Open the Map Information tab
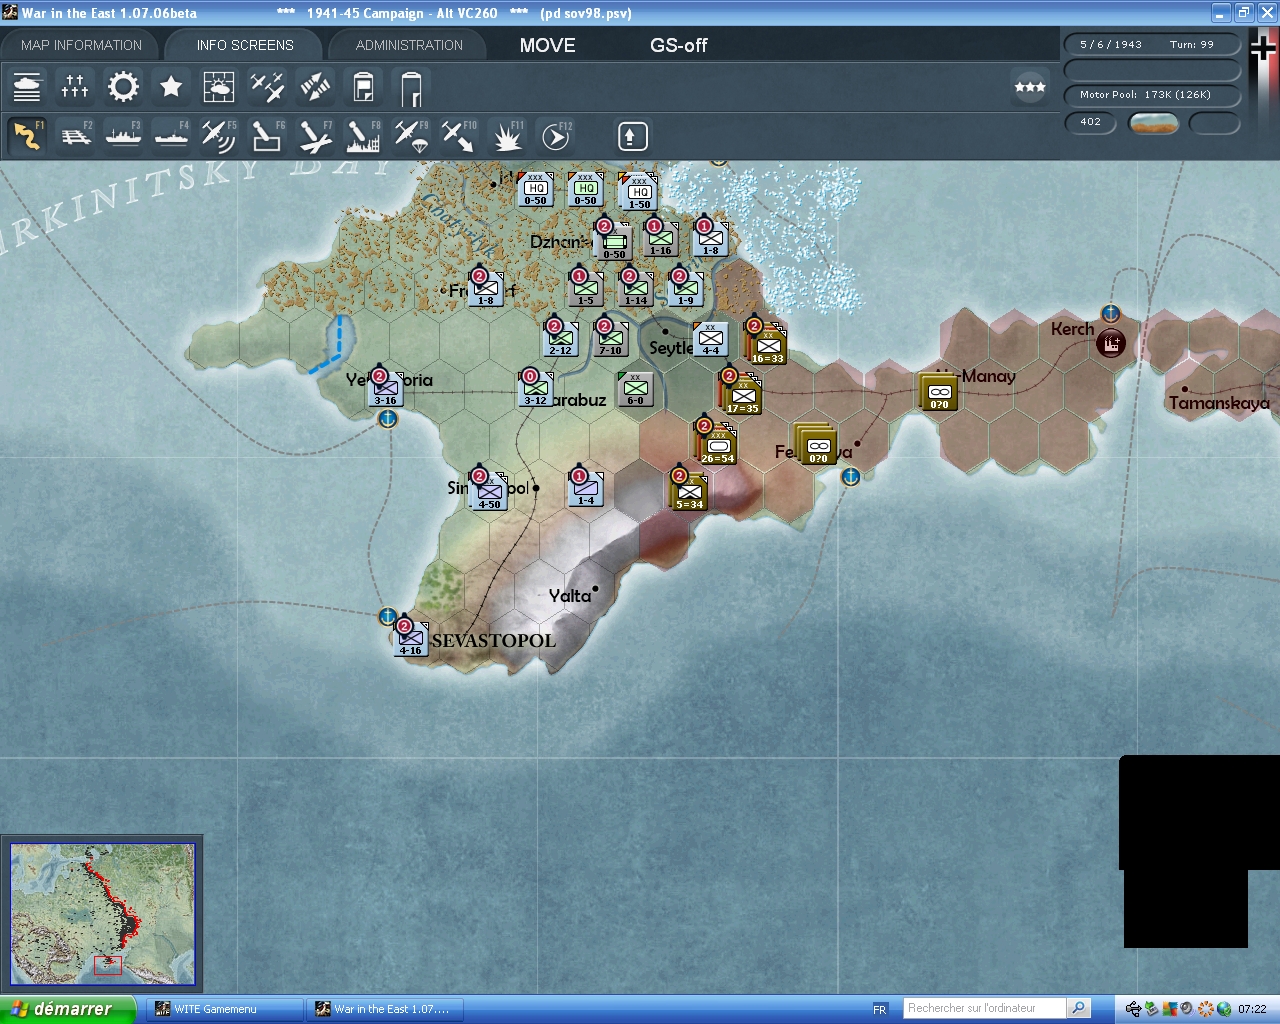 point(82,45)
